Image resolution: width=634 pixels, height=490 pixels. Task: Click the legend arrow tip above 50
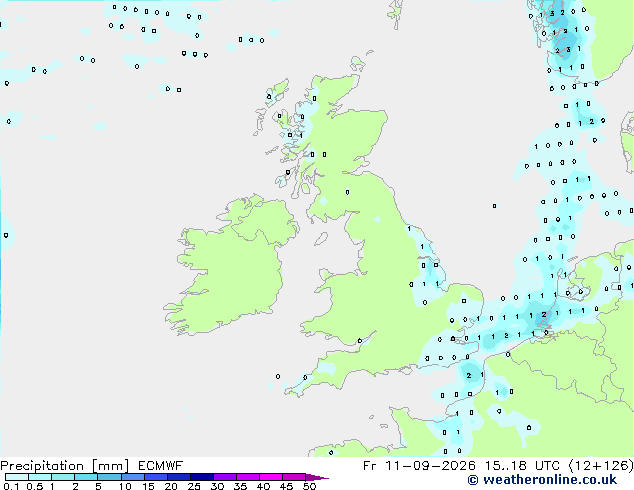pos(317,477)
